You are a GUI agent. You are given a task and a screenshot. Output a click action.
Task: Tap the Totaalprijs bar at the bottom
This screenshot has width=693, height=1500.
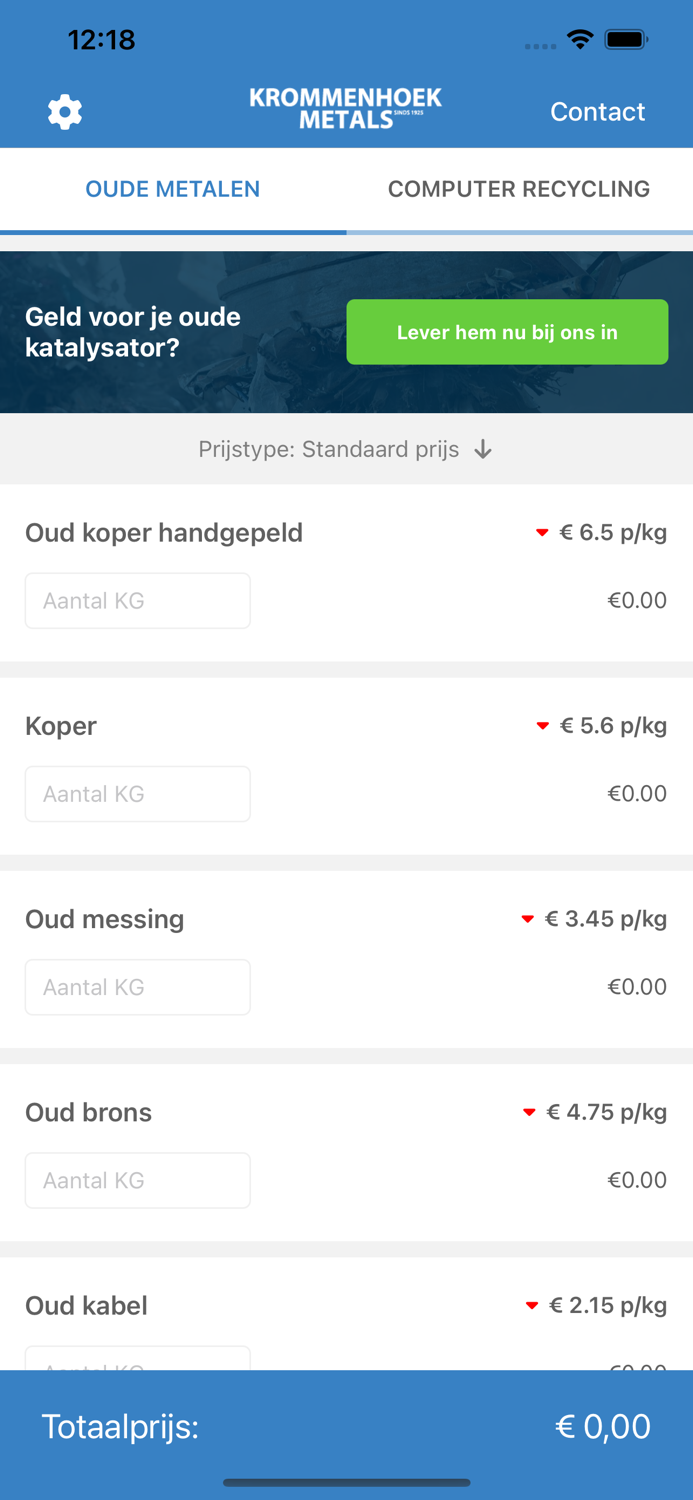346,1426
